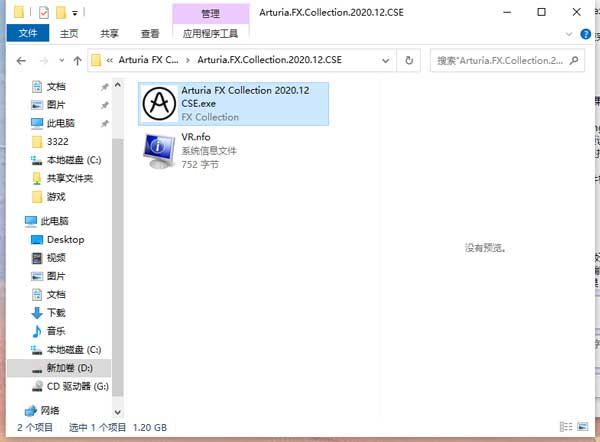
Task: Expand the ribbon with the chevron
Action: click(569, 34)
